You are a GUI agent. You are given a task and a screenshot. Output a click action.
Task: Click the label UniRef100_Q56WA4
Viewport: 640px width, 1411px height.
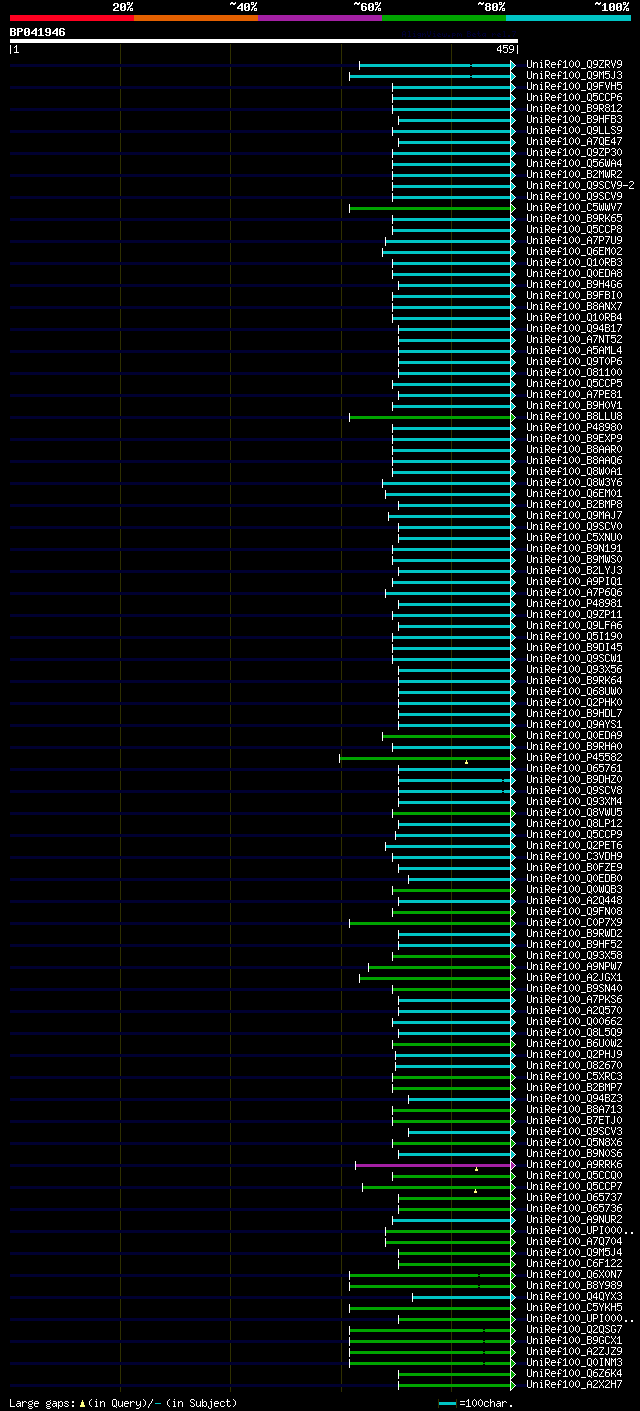[x=574, y=163]
